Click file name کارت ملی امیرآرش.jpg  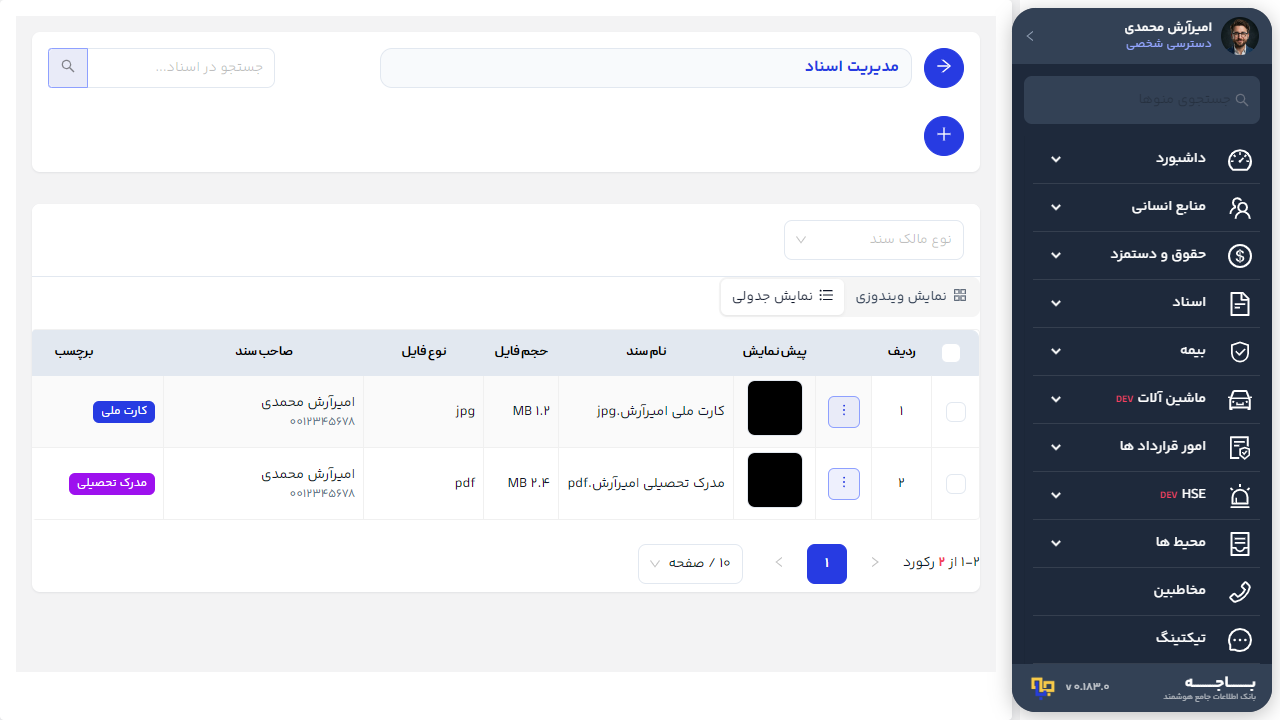pos(660,411)
